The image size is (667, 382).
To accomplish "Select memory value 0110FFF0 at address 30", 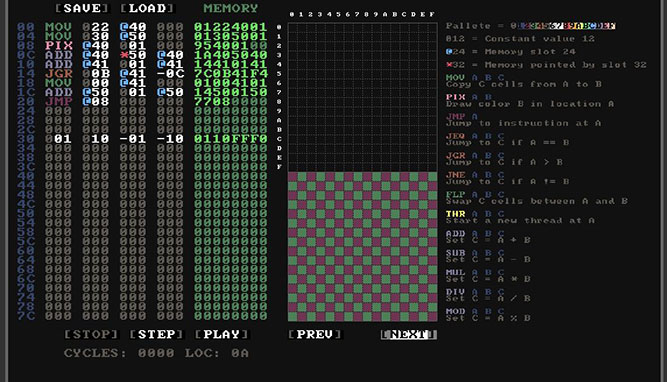I will [231, 139].
